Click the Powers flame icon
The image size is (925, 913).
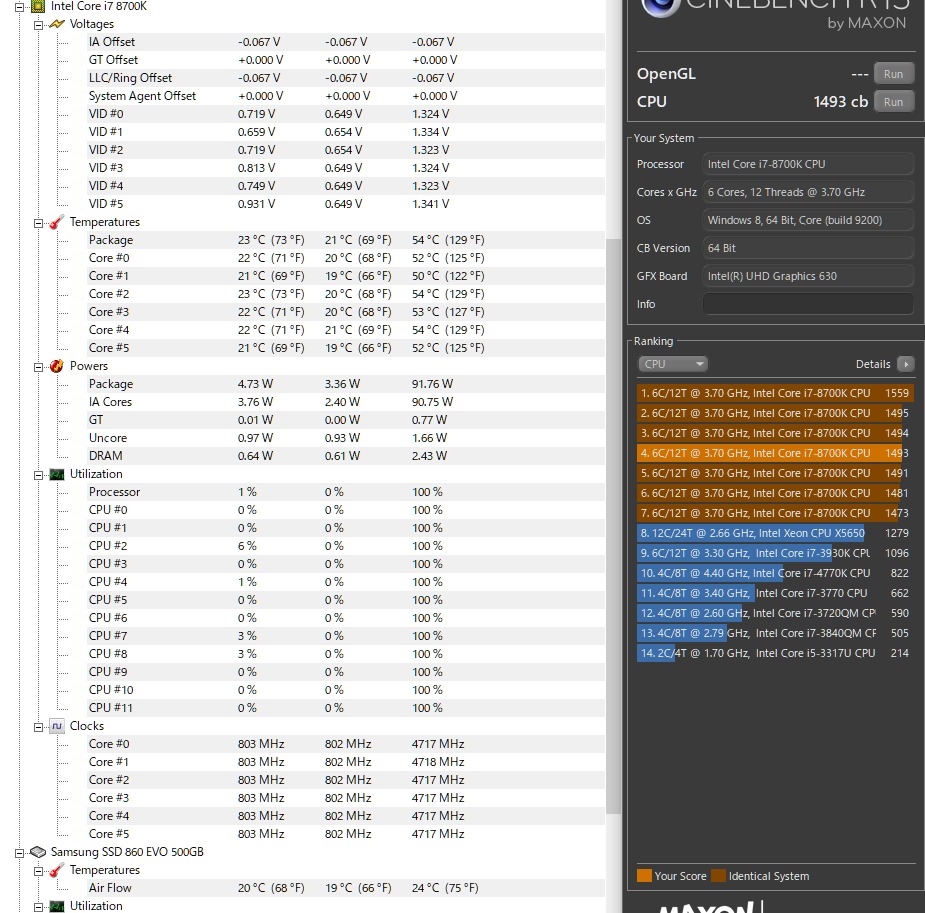pyautogui.click(x=57, y=366)
